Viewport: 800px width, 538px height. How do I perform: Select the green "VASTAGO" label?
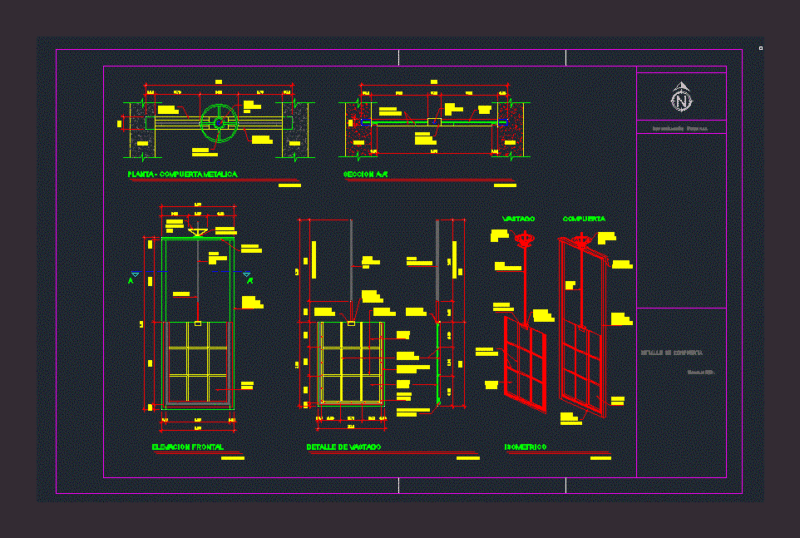click(x=518, y=219)
